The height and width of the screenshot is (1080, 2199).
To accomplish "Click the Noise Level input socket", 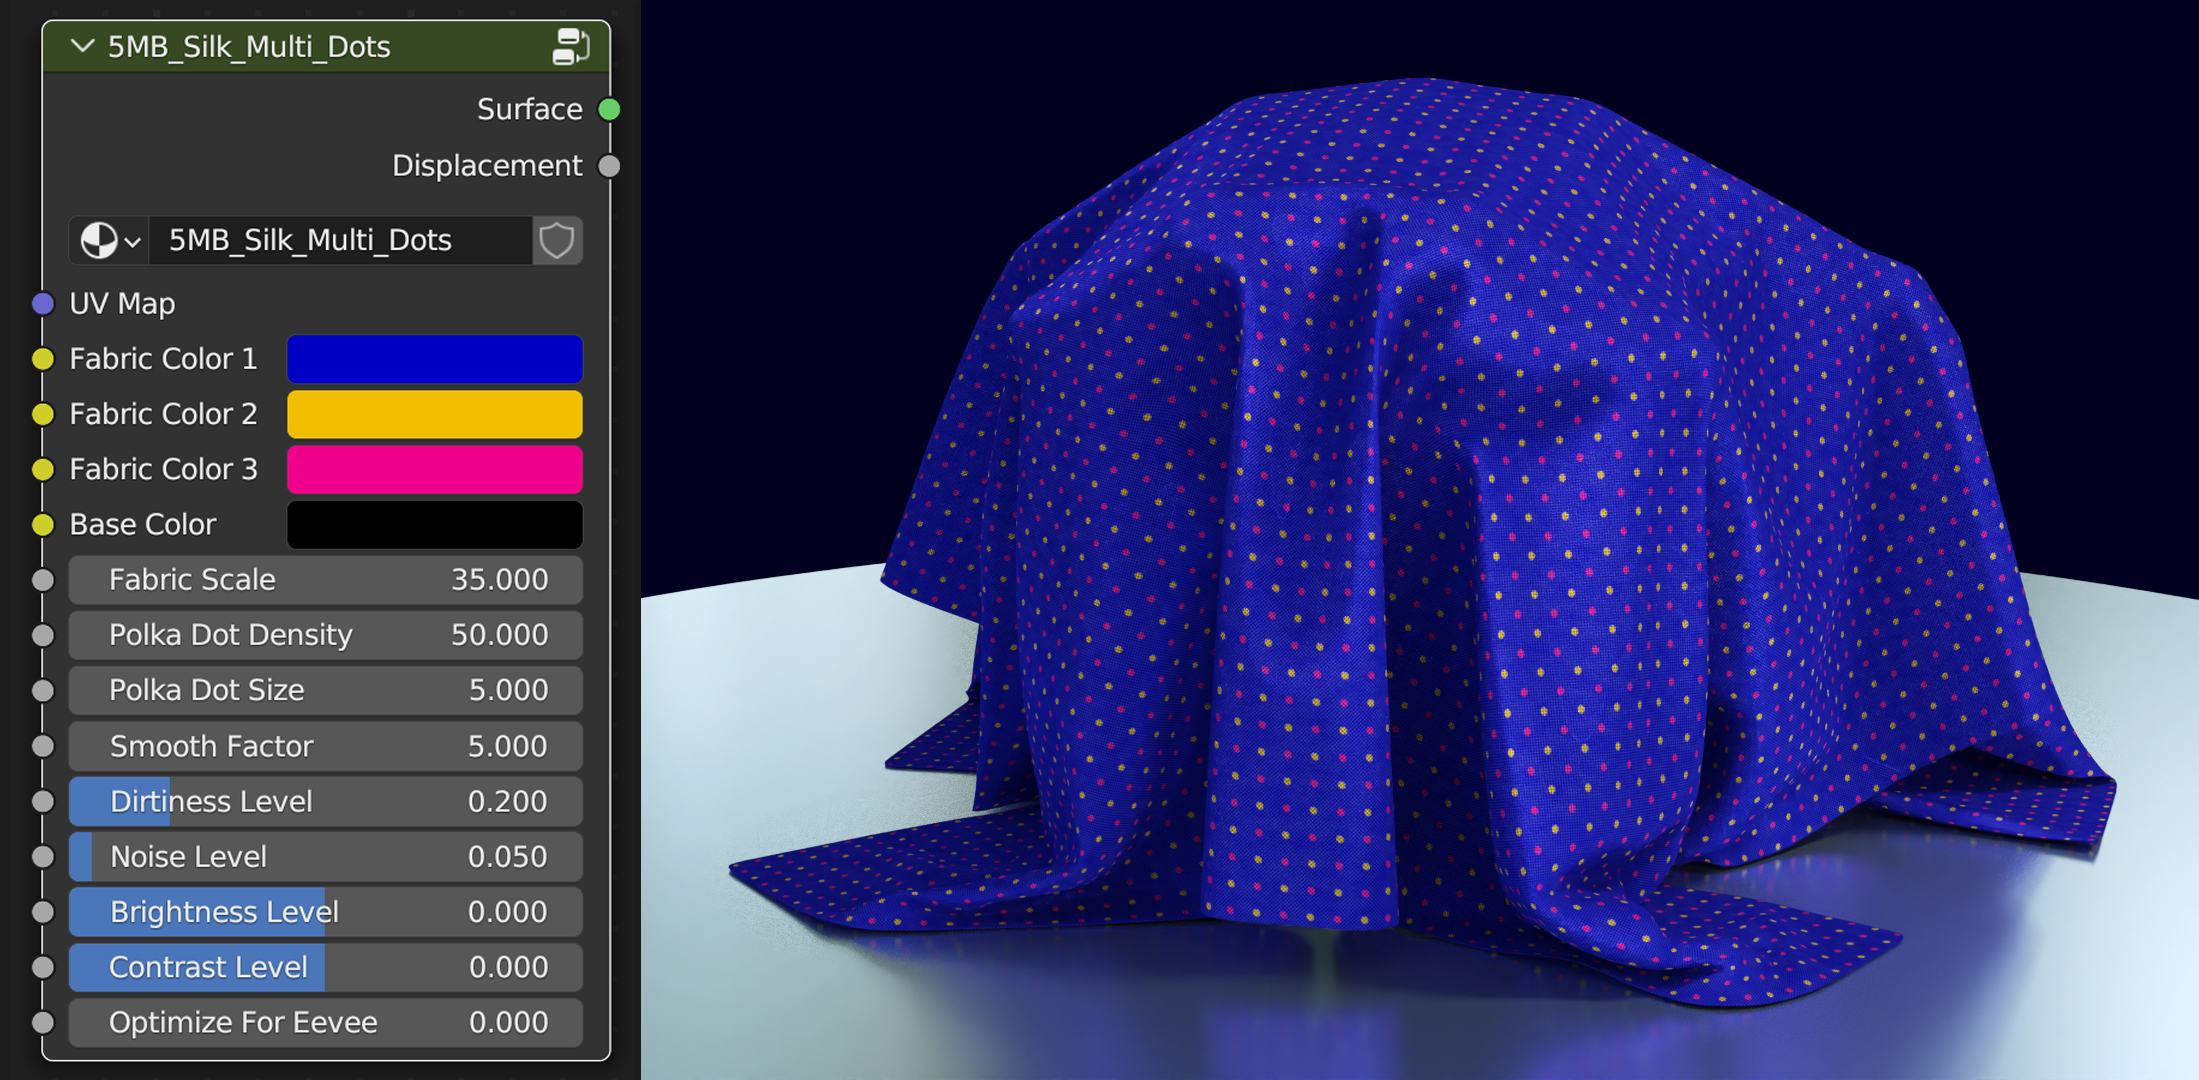I will coord(42,856).
